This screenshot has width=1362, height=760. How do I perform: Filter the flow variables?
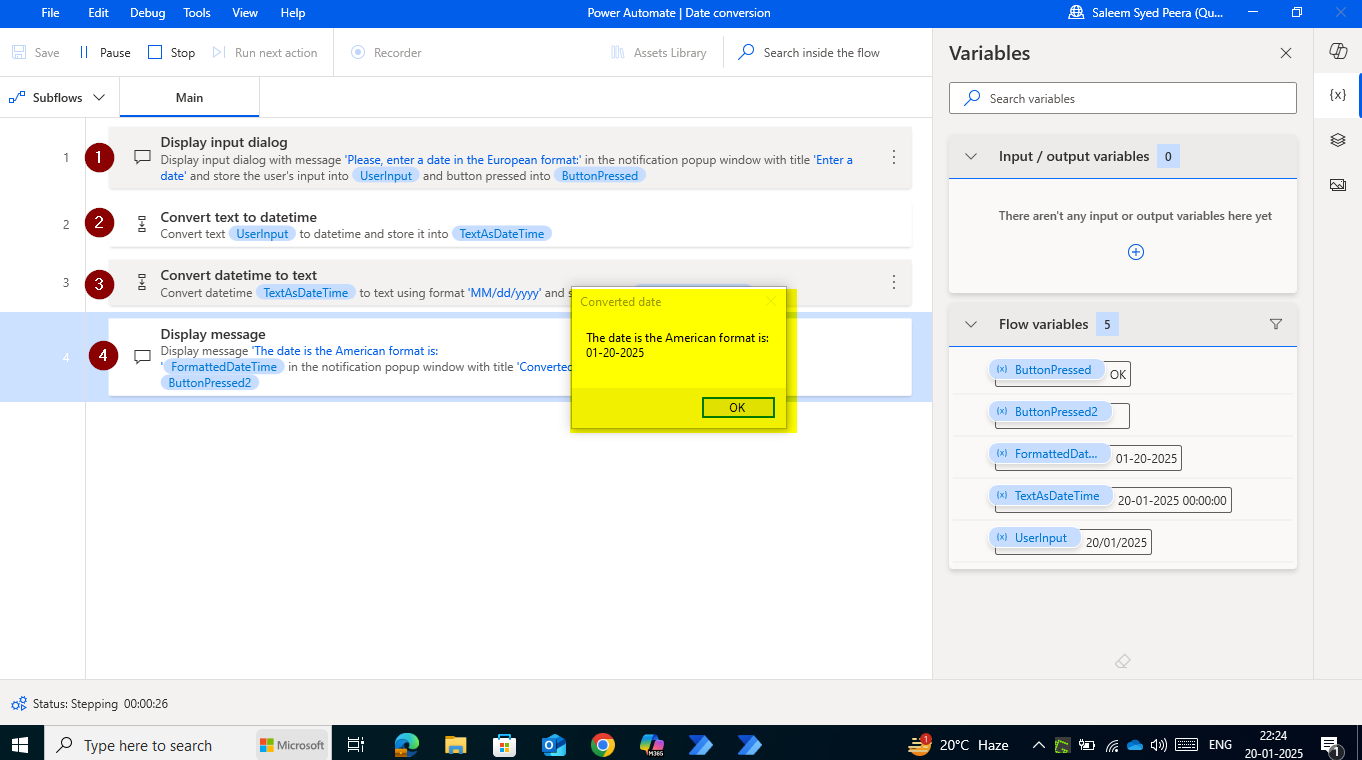tap(1275, 324)
